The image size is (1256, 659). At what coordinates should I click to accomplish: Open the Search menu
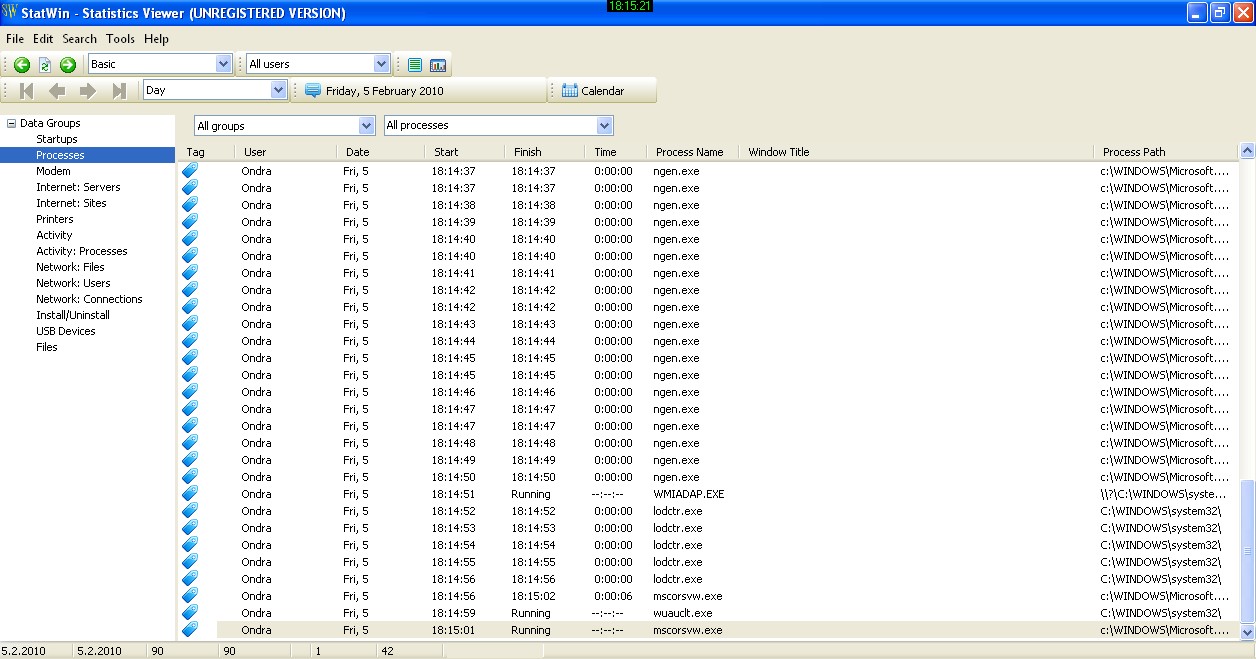tap(79, 39)
